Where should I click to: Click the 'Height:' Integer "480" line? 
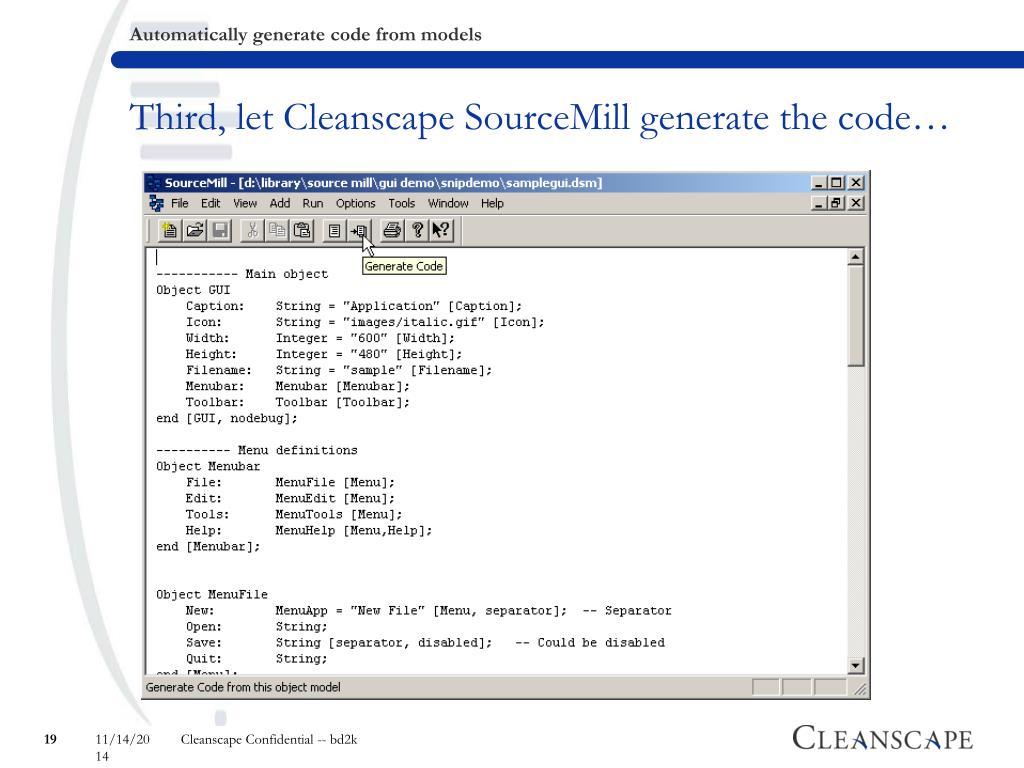click(324, 354)
